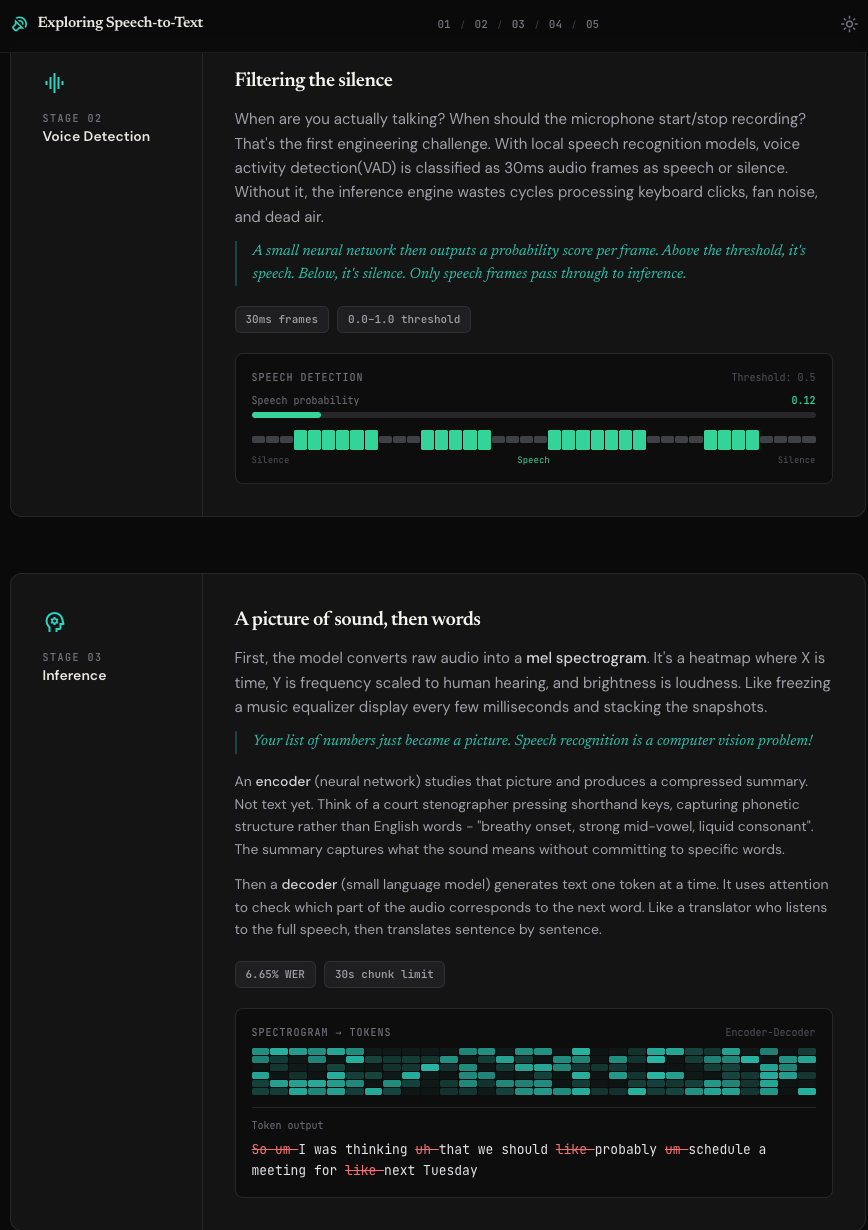Jump to section 02 in navigation
The image size is (868, 1230).
[x=481, y=24]
